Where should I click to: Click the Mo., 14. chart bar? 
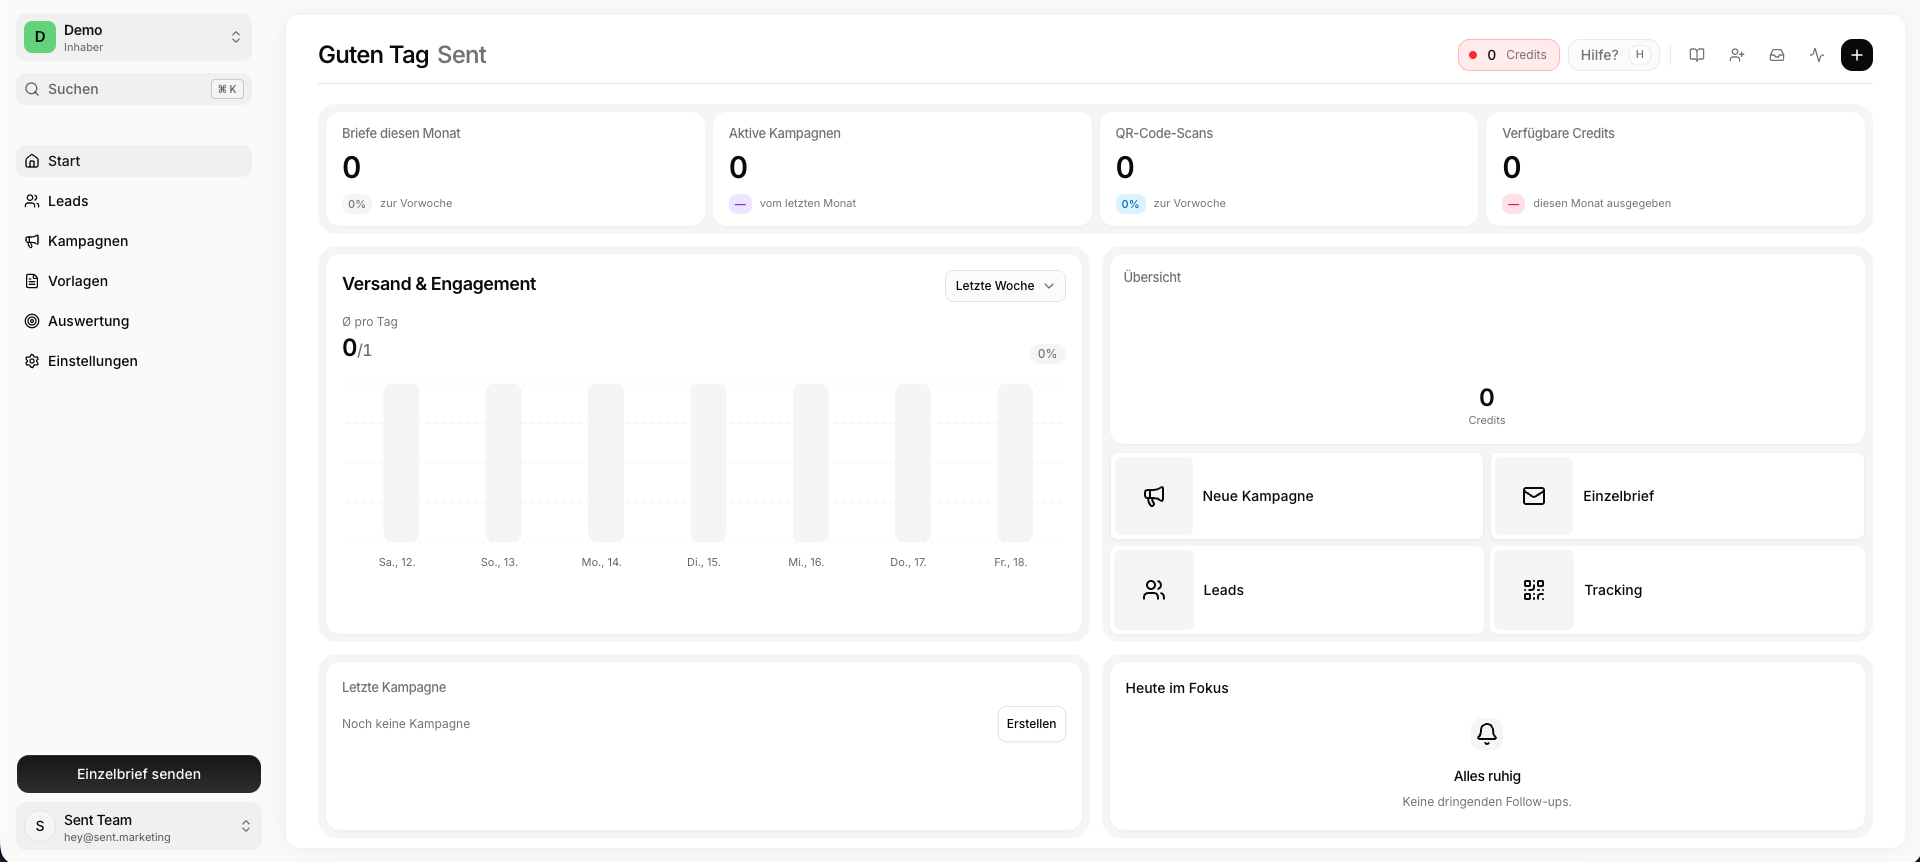[x=606, y=463]
